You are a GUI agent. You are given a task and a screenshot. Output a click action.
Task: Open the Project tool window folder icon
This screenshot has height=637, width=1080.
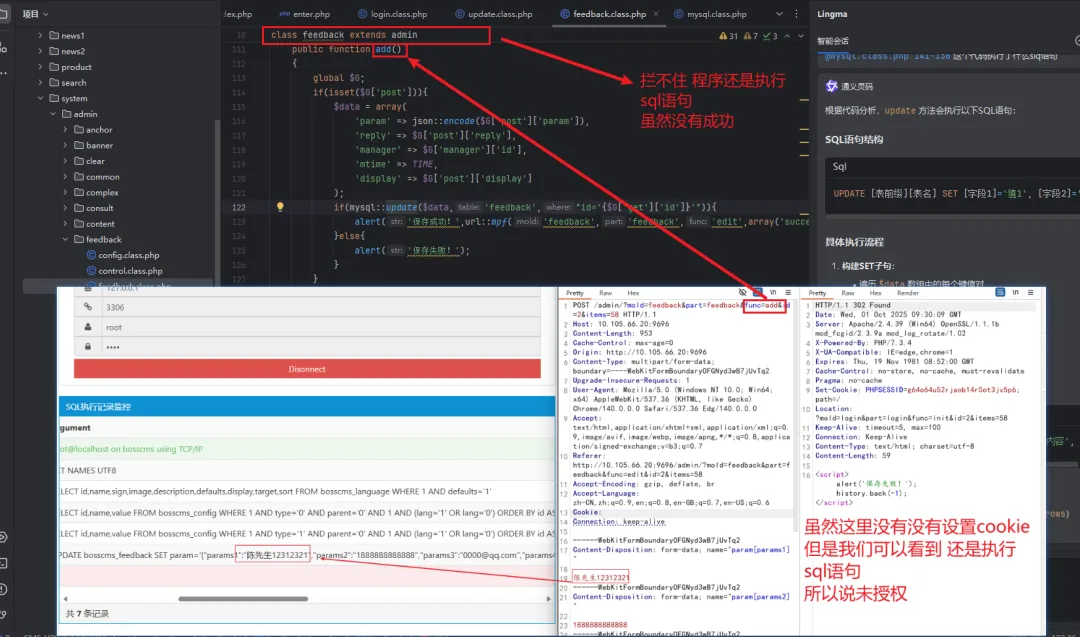4,14
